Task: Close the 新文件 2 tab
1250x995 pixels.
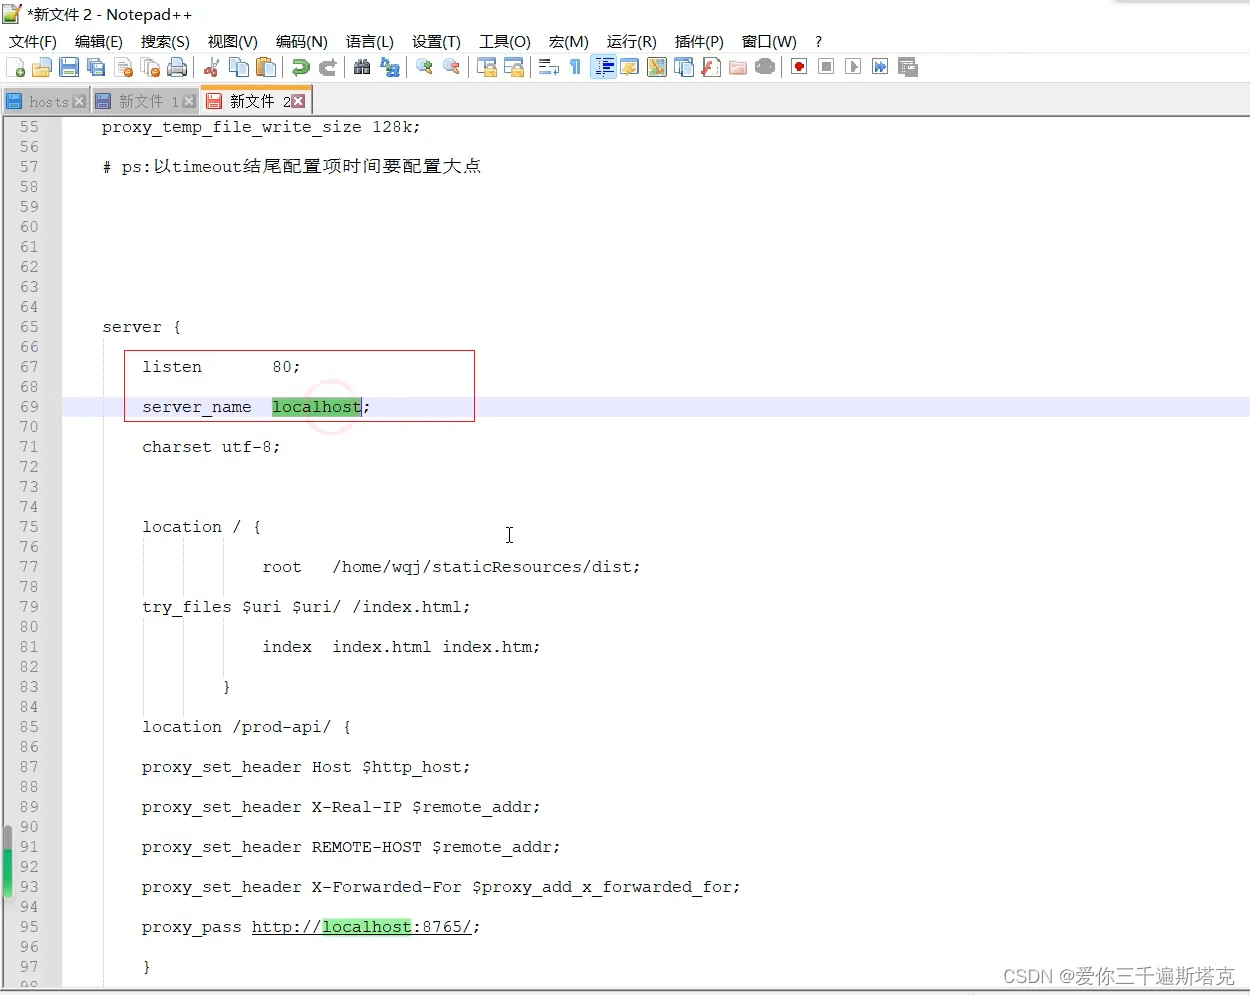Action: tap(298, 101)
